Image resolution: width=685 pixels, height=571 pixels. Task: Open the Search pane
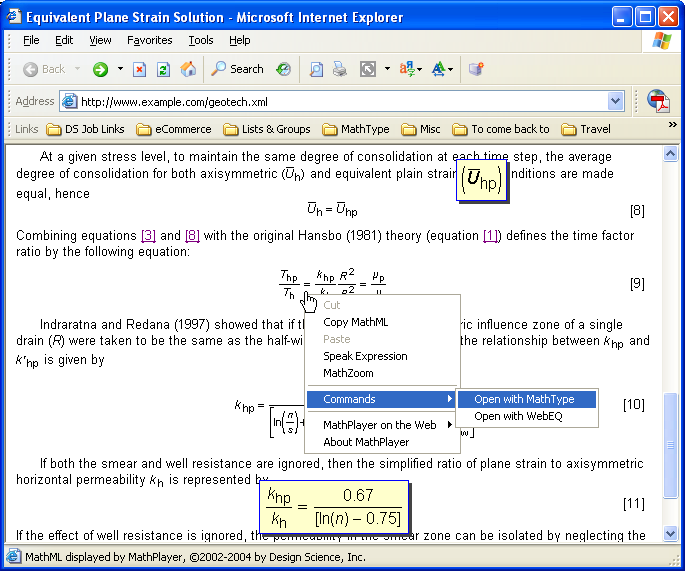pyautogui.click(x=237, y=69)
